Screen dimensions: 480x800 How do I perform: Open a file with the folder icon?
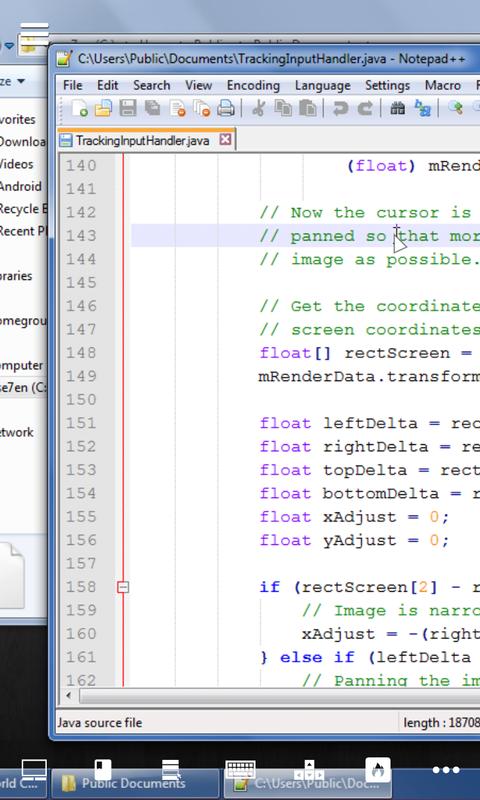pos(104,108)
